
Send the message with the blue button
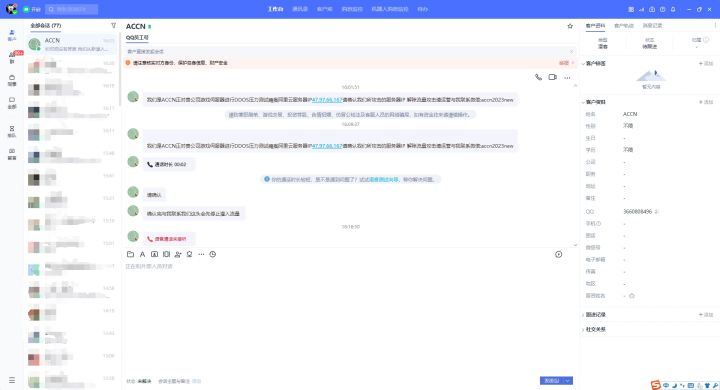[x=551, y=380]
